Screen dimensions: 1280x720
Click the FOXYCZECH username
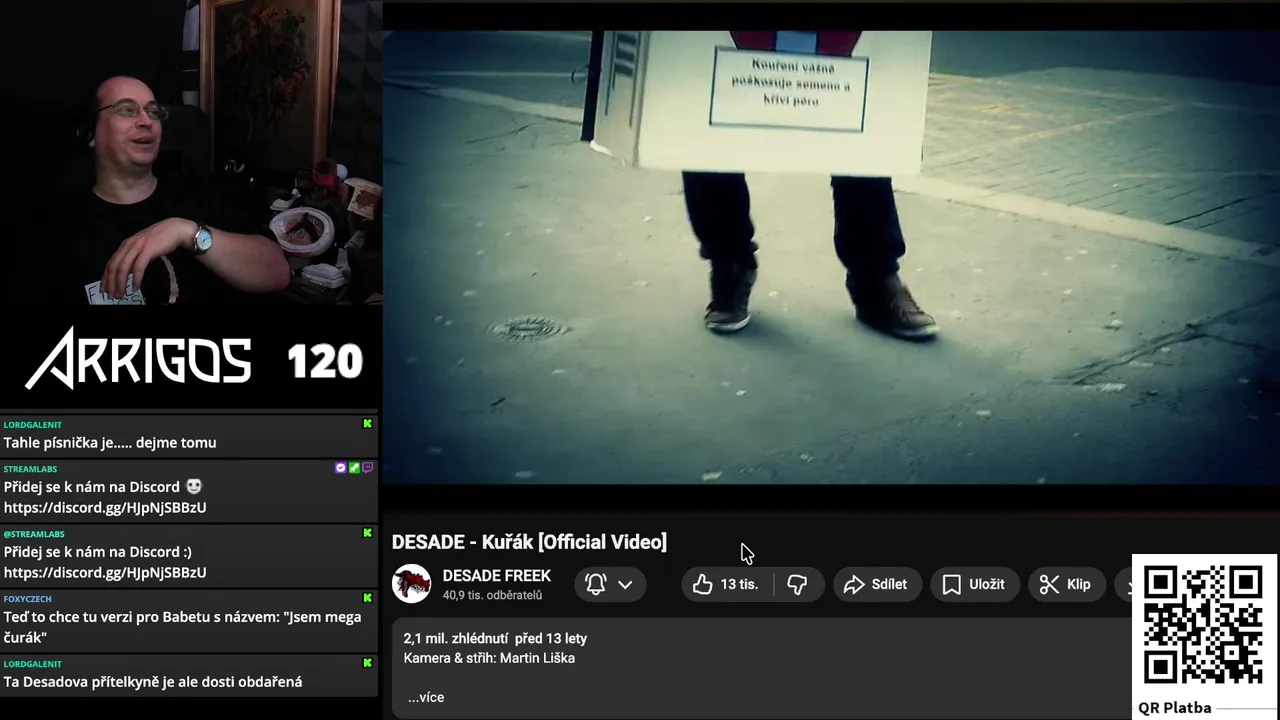[x=28, y=599]
